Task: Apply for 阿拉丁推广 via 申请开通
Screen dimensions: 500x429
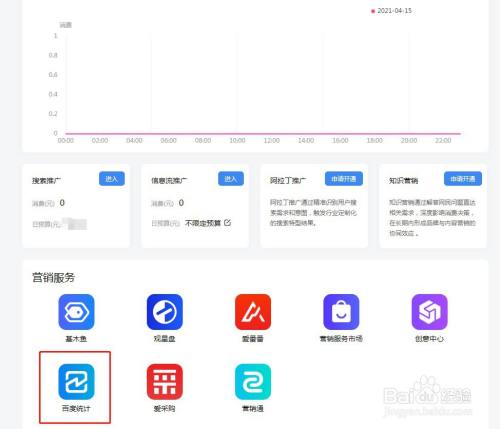Action: coord(344,179)
